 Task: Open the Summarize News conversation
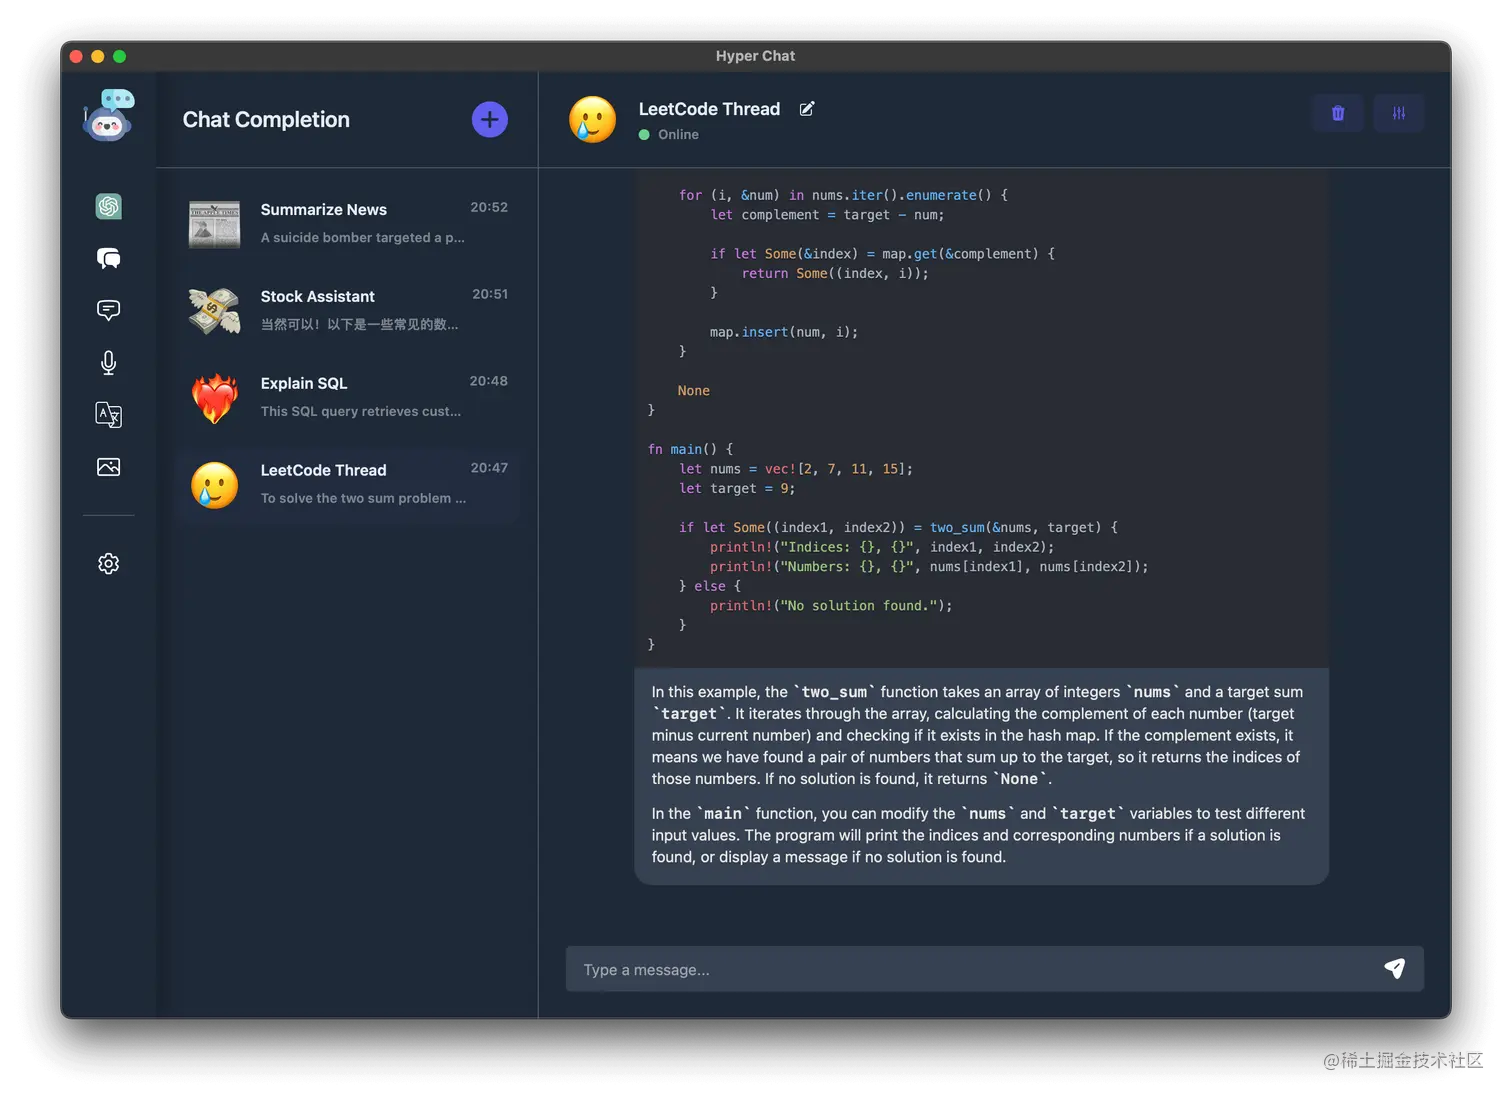point(347,223)
